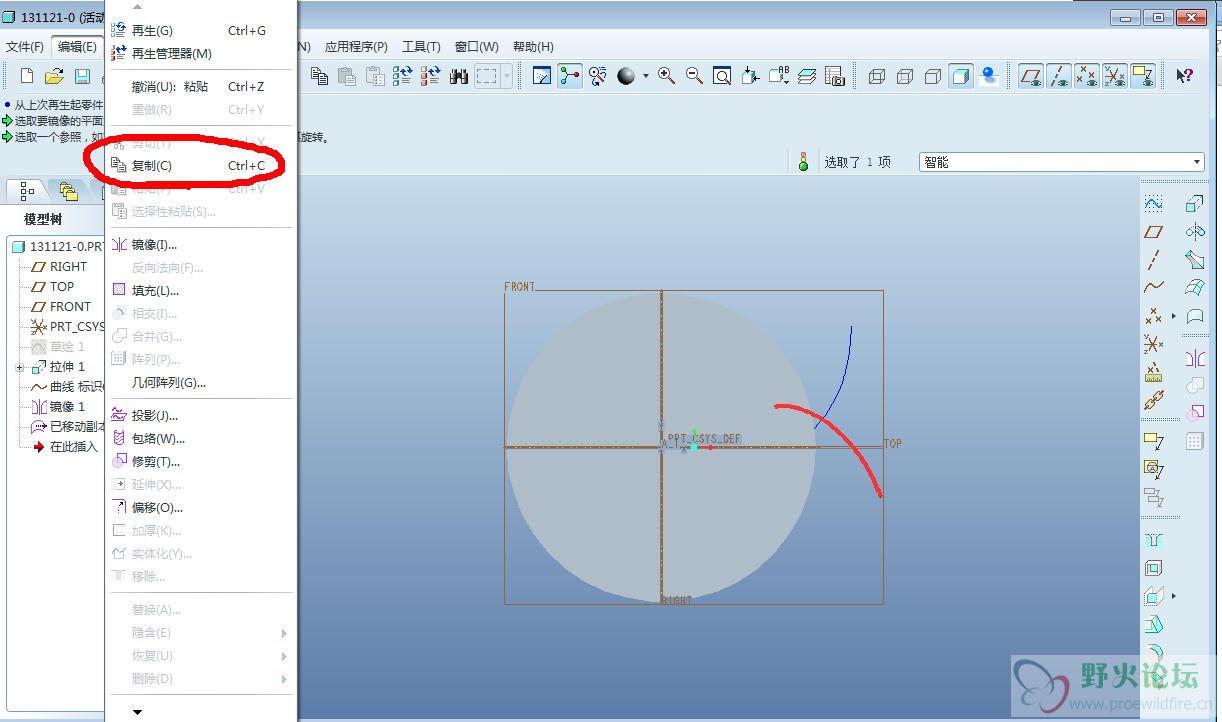Open the Layers stacked-sheets icon
Viewport: 1222px width, 722px height.
point(807,76)
